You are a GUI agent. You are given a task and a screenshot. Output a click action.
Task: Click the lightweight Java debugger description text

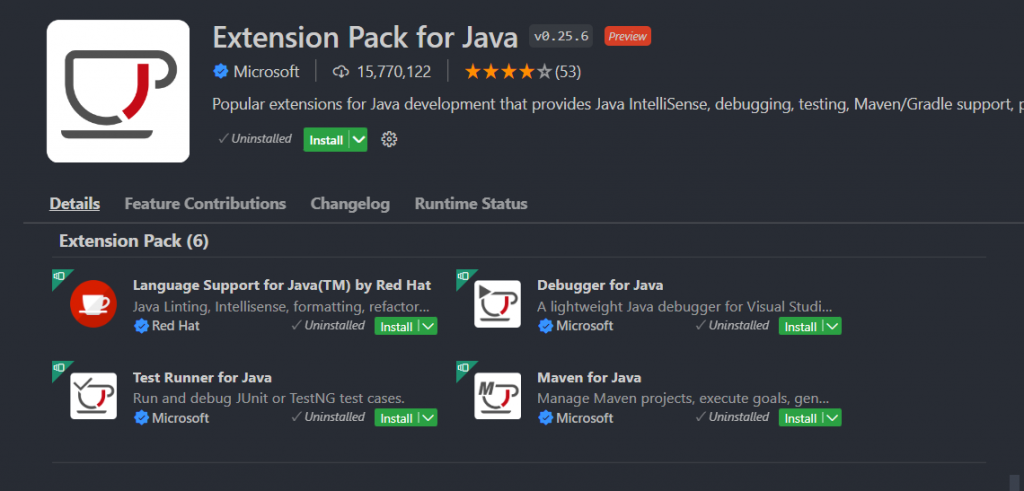coord(685,306)
